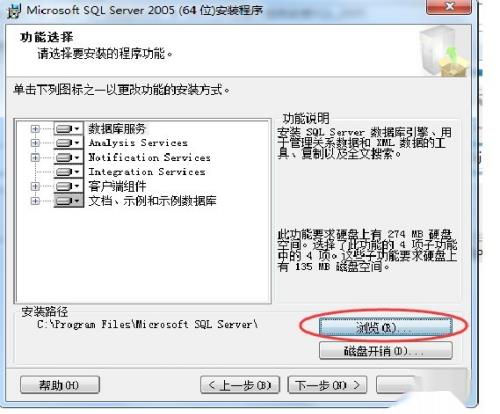Click the 磁盘开销(D)... disk cost button
The height and width of the screenshot is (414, 500).
click(386, 351)
